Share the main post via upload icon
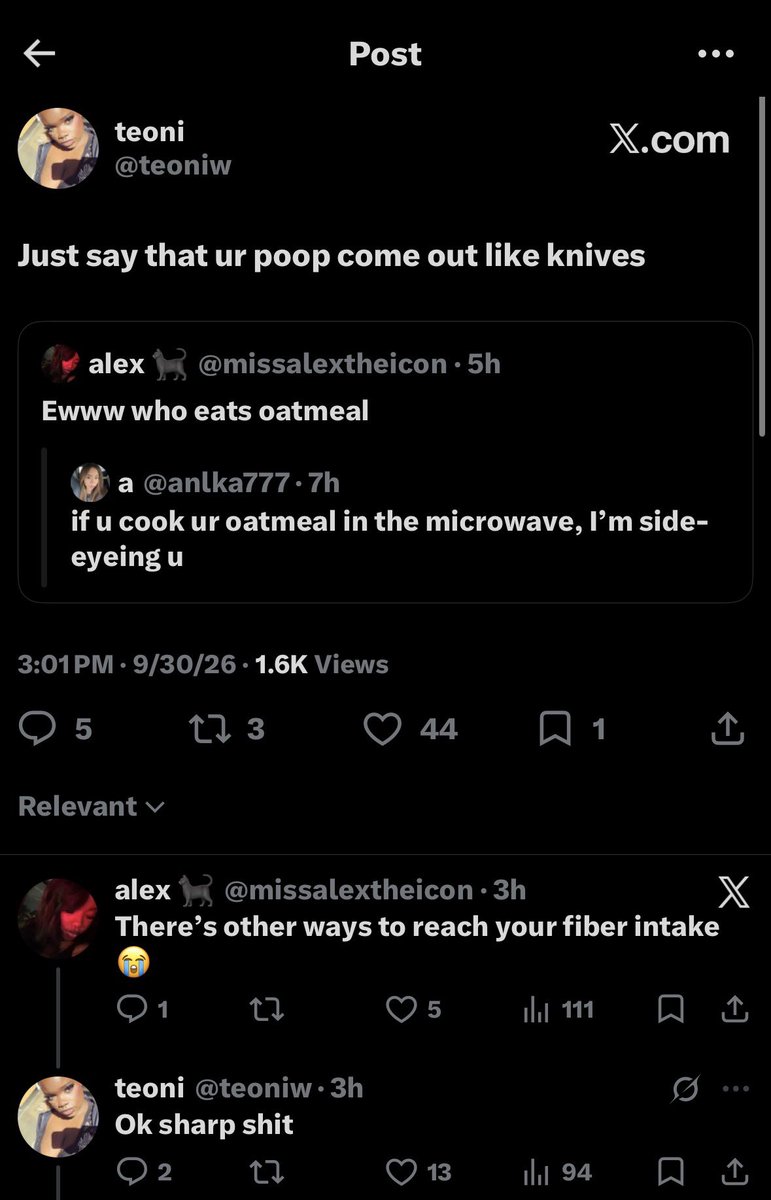 coord(727,730)
